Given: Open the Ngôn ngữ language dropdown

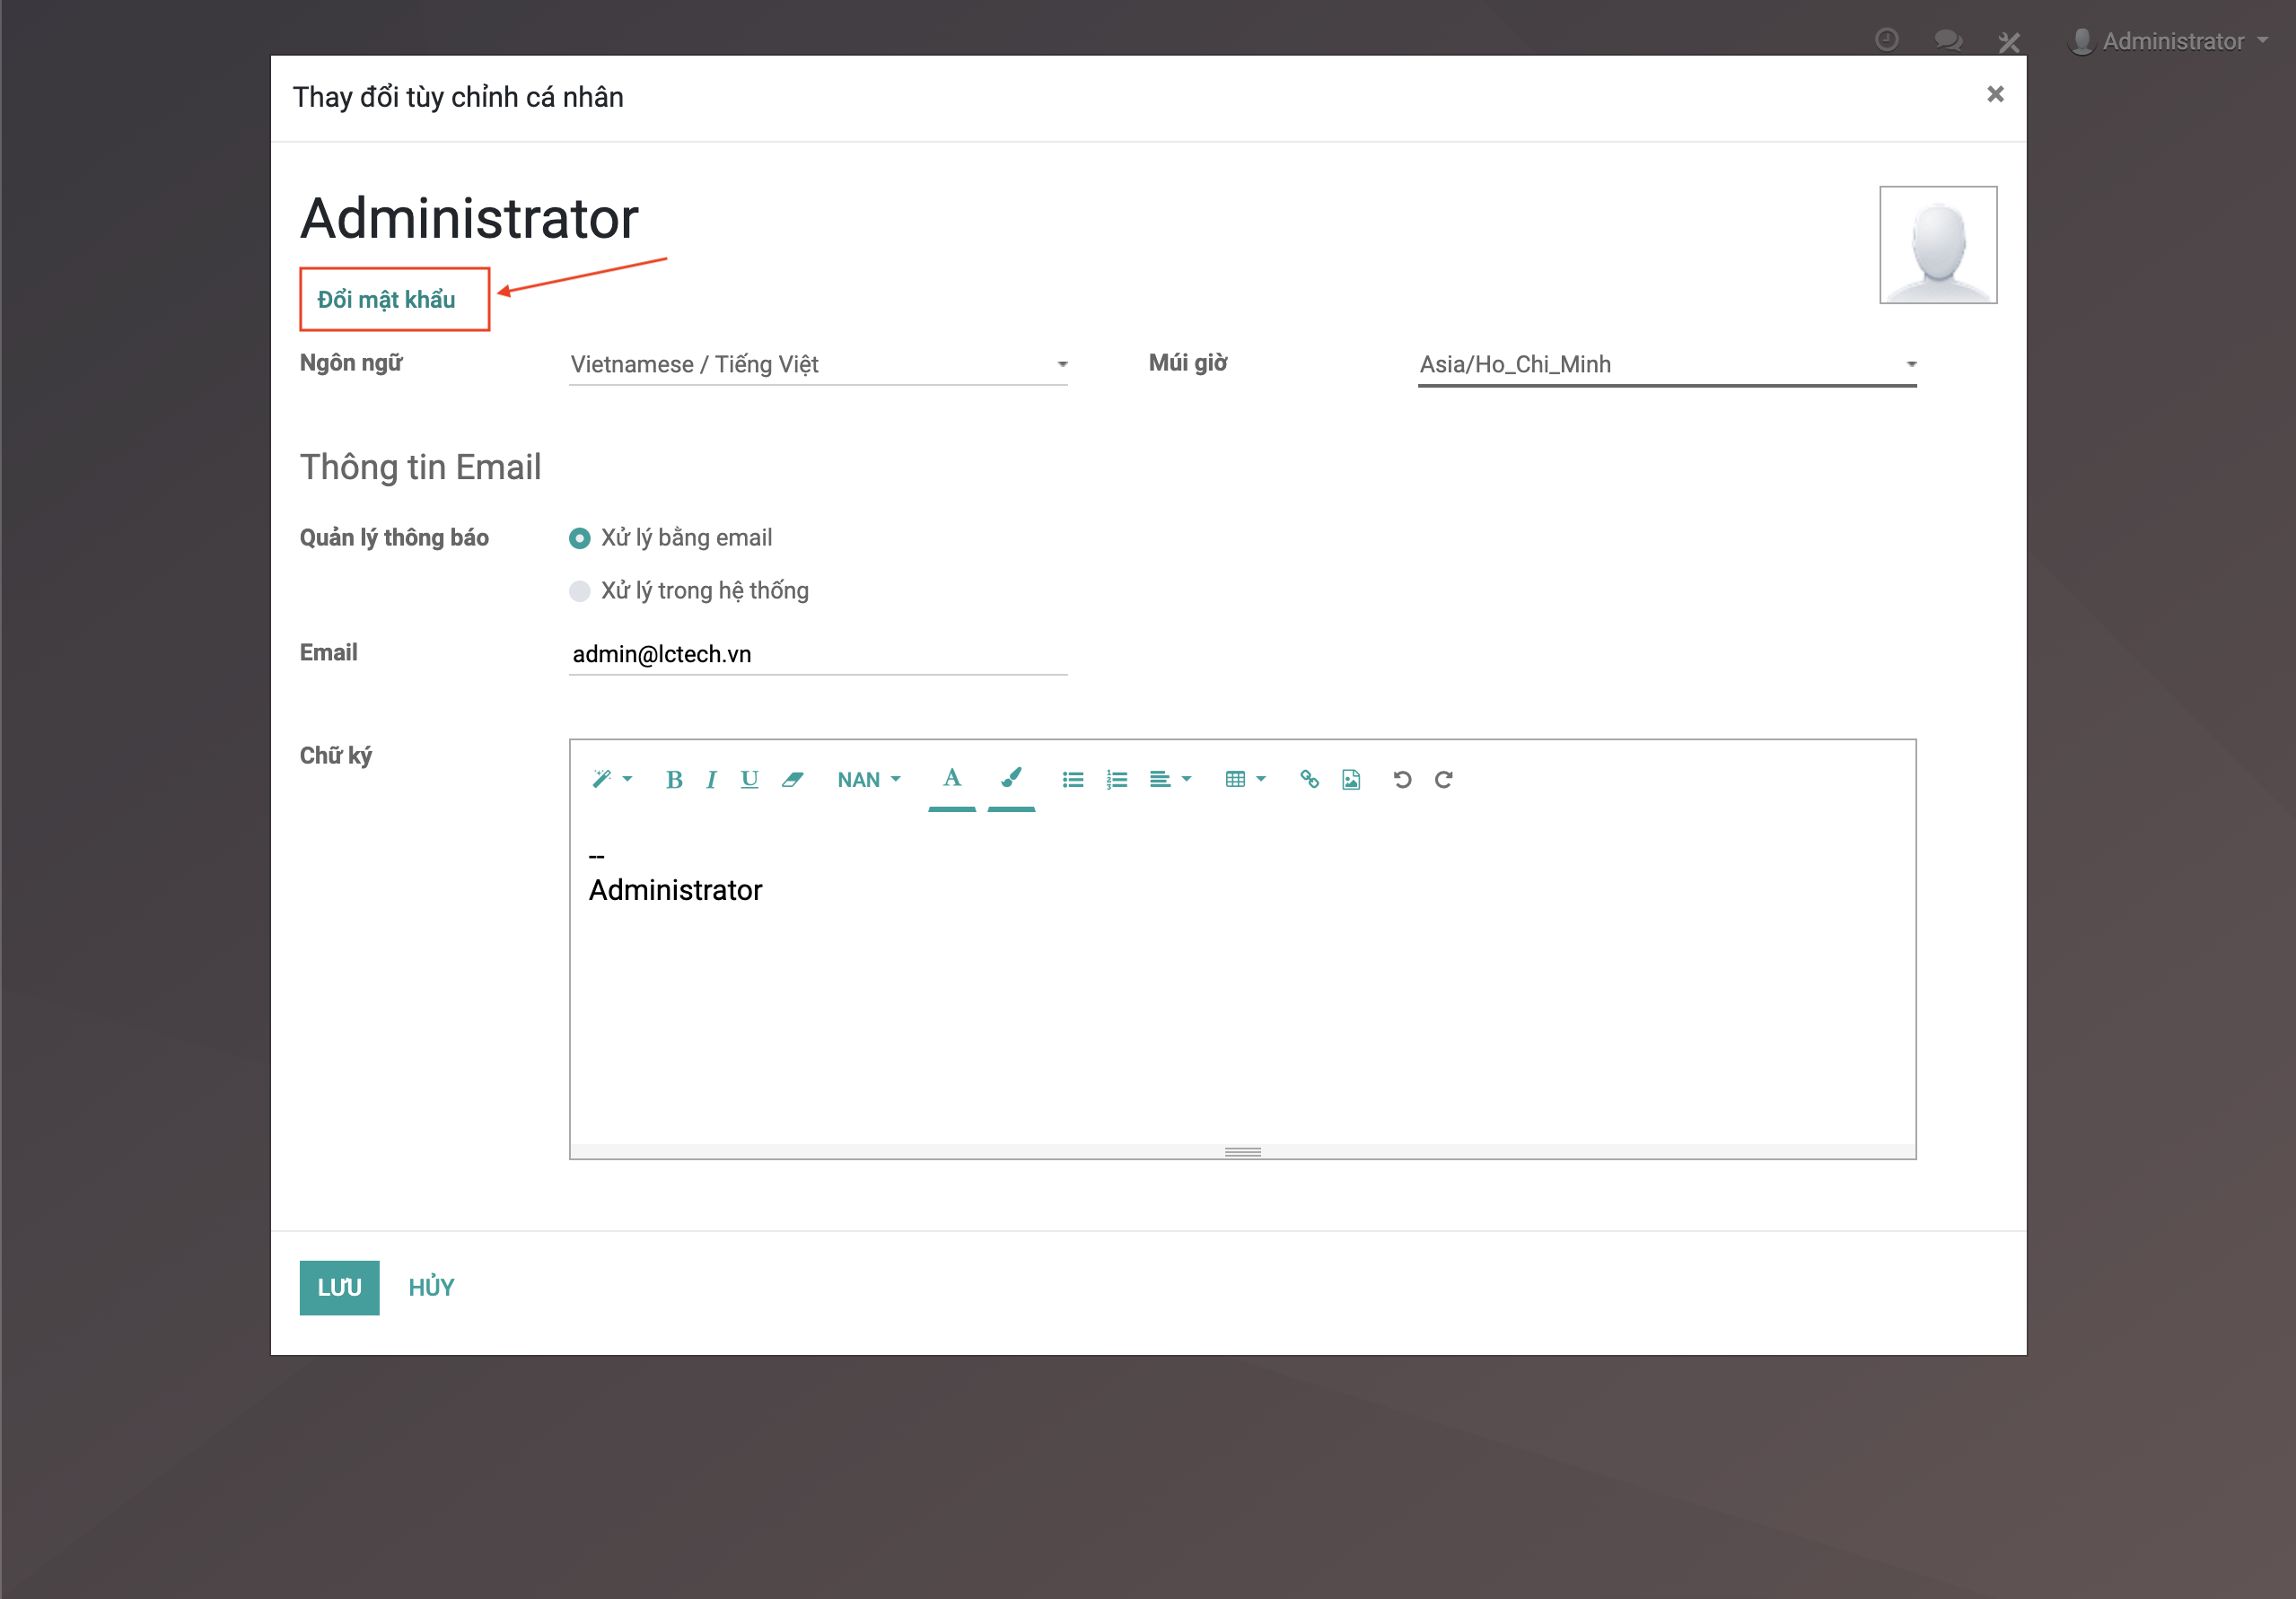Looking at the screenshot, I should [x=818, y=365].
